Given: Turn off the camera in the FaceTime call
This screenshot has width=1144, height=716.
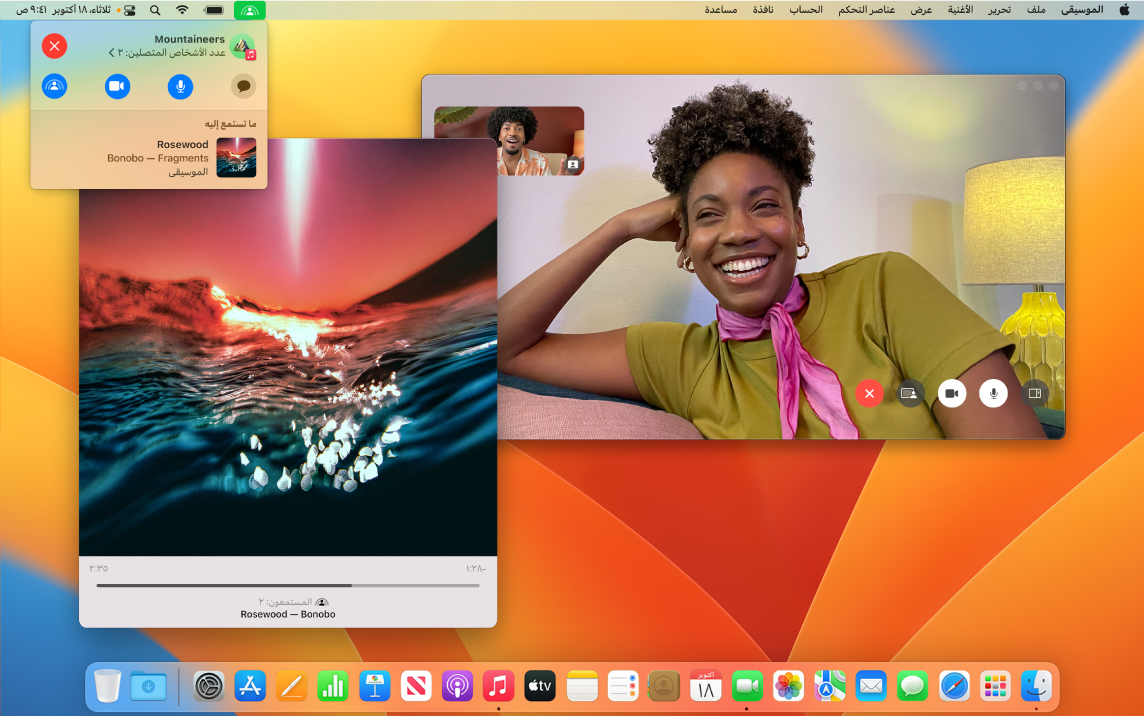Looking at the screenshot, I should pos(951,393).
